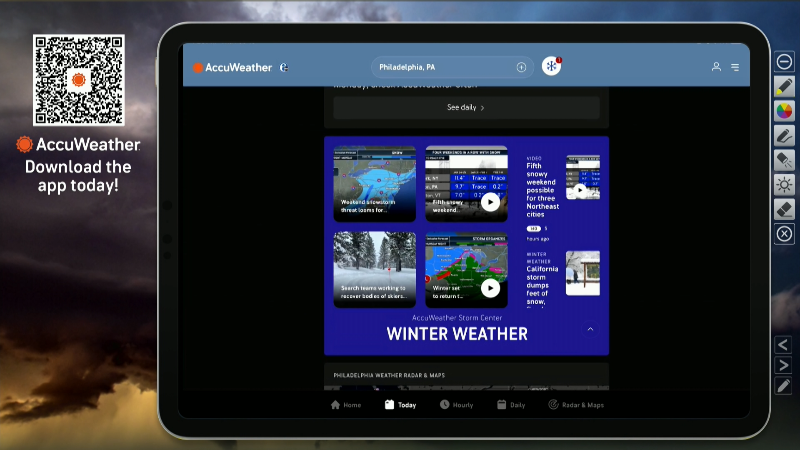Expand the See daily section
Image resolution: width=800 pixels, height=450 pixels.
pos(466,107)
